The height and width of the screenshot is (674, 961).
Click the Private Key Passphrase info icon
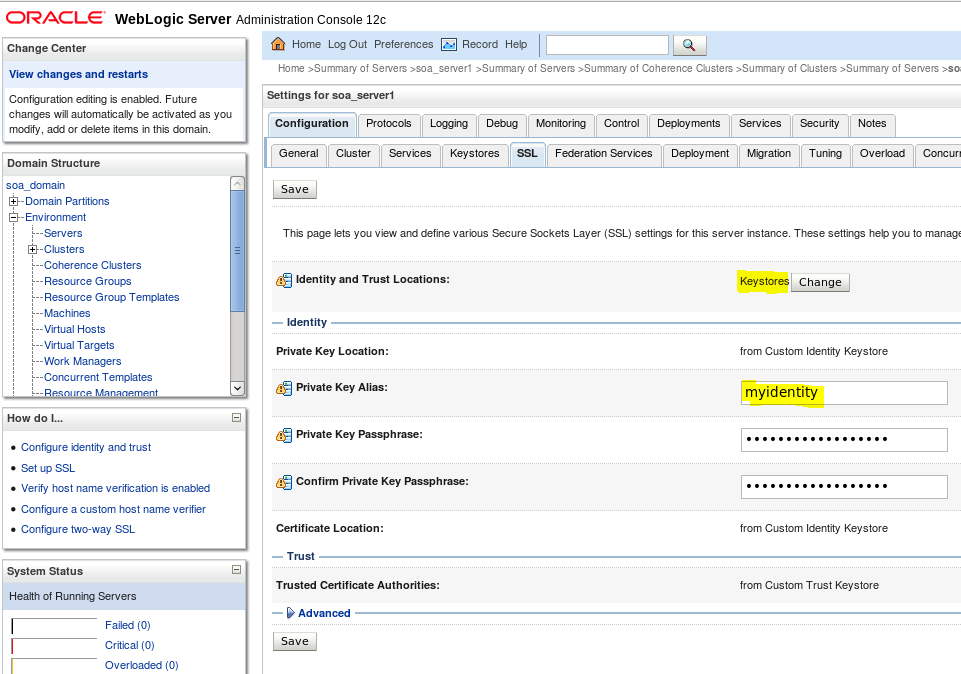coord(284,435)
